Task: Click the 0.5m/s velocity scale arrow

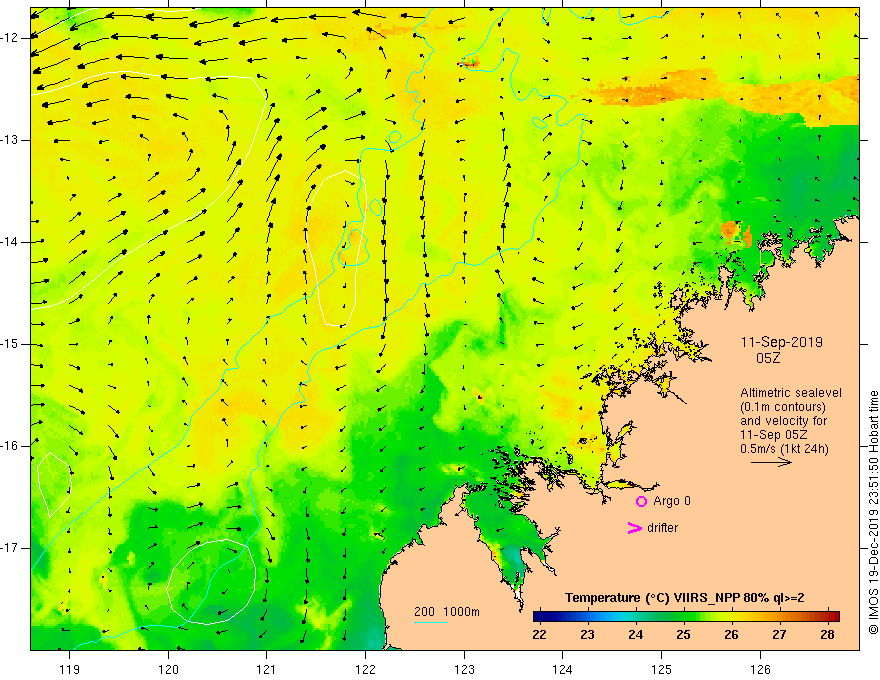Action: 772,463
